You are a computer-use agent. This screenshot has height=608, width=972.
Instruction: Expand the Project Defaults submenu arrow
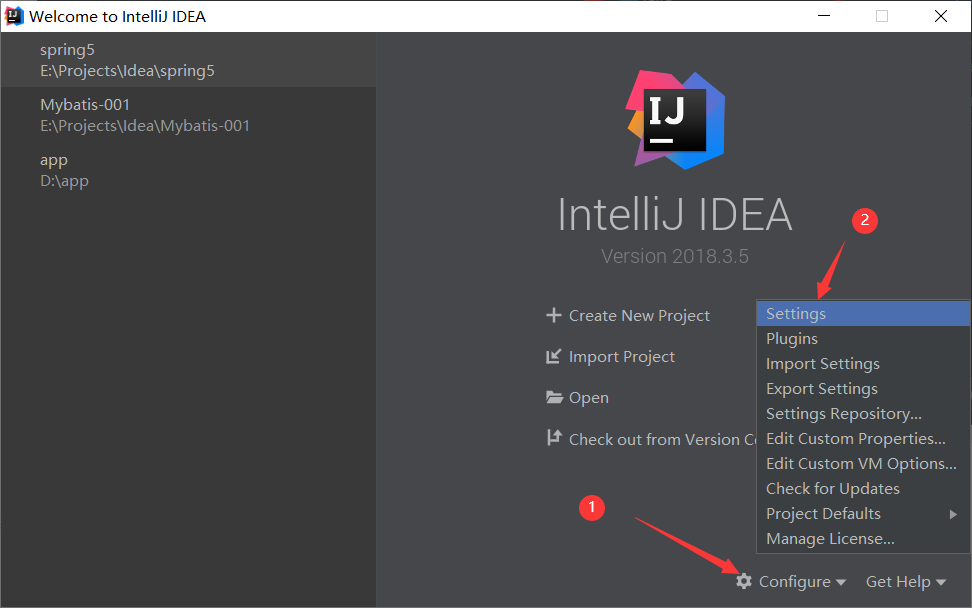coord(953,514)
